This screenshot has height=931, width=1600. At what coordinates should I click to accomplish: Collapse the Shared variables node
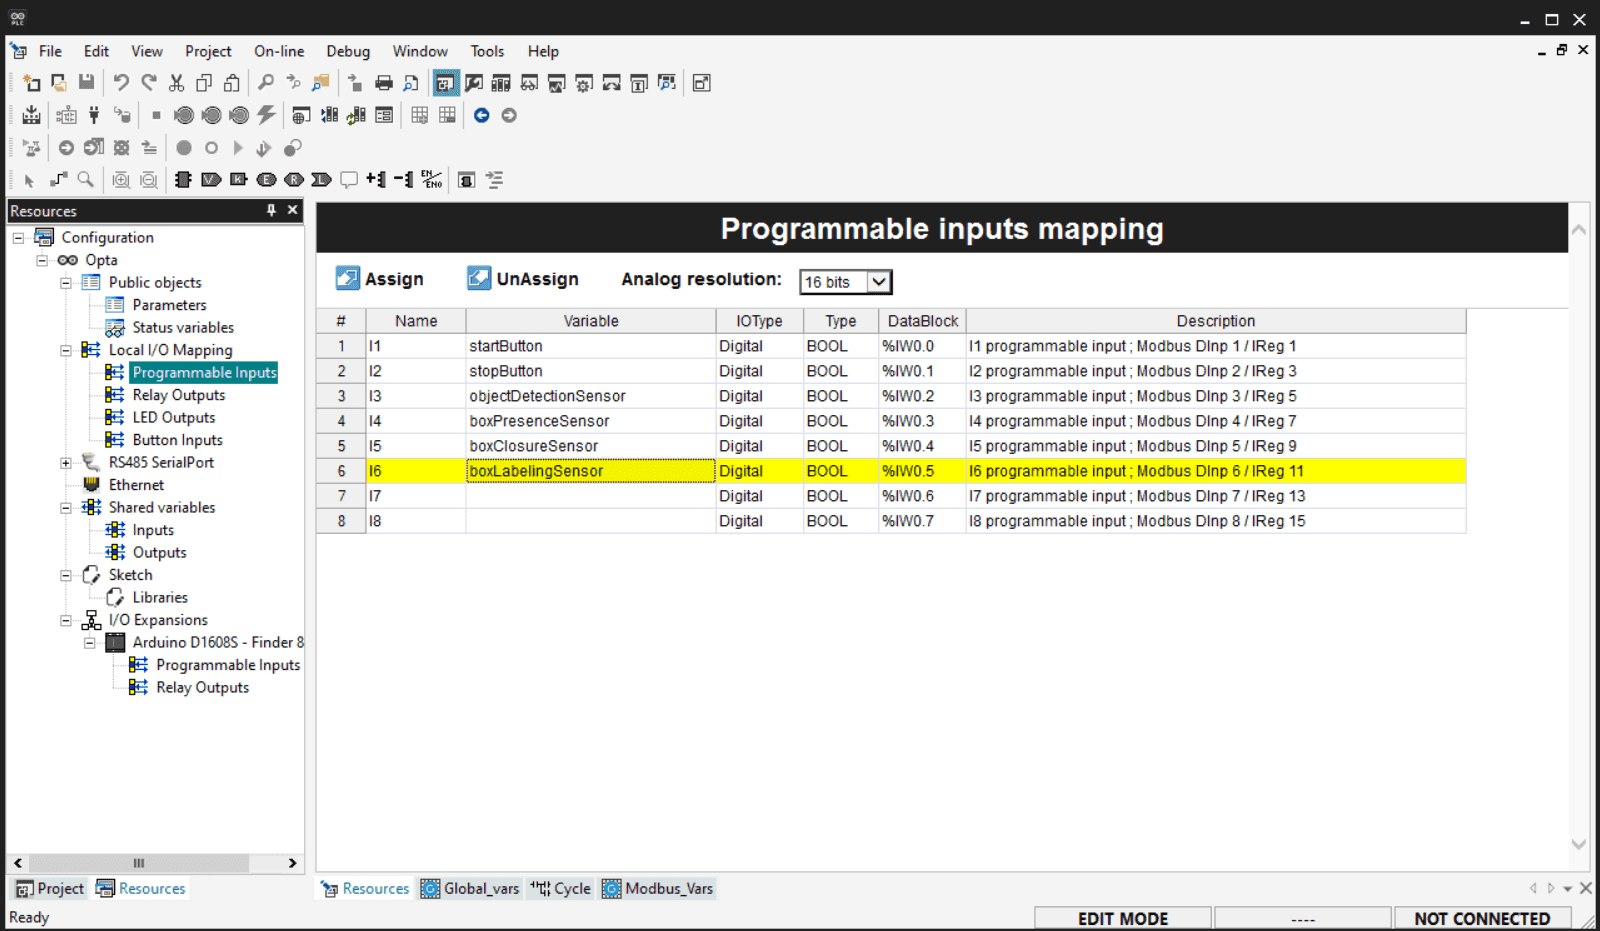click(66, 508)
